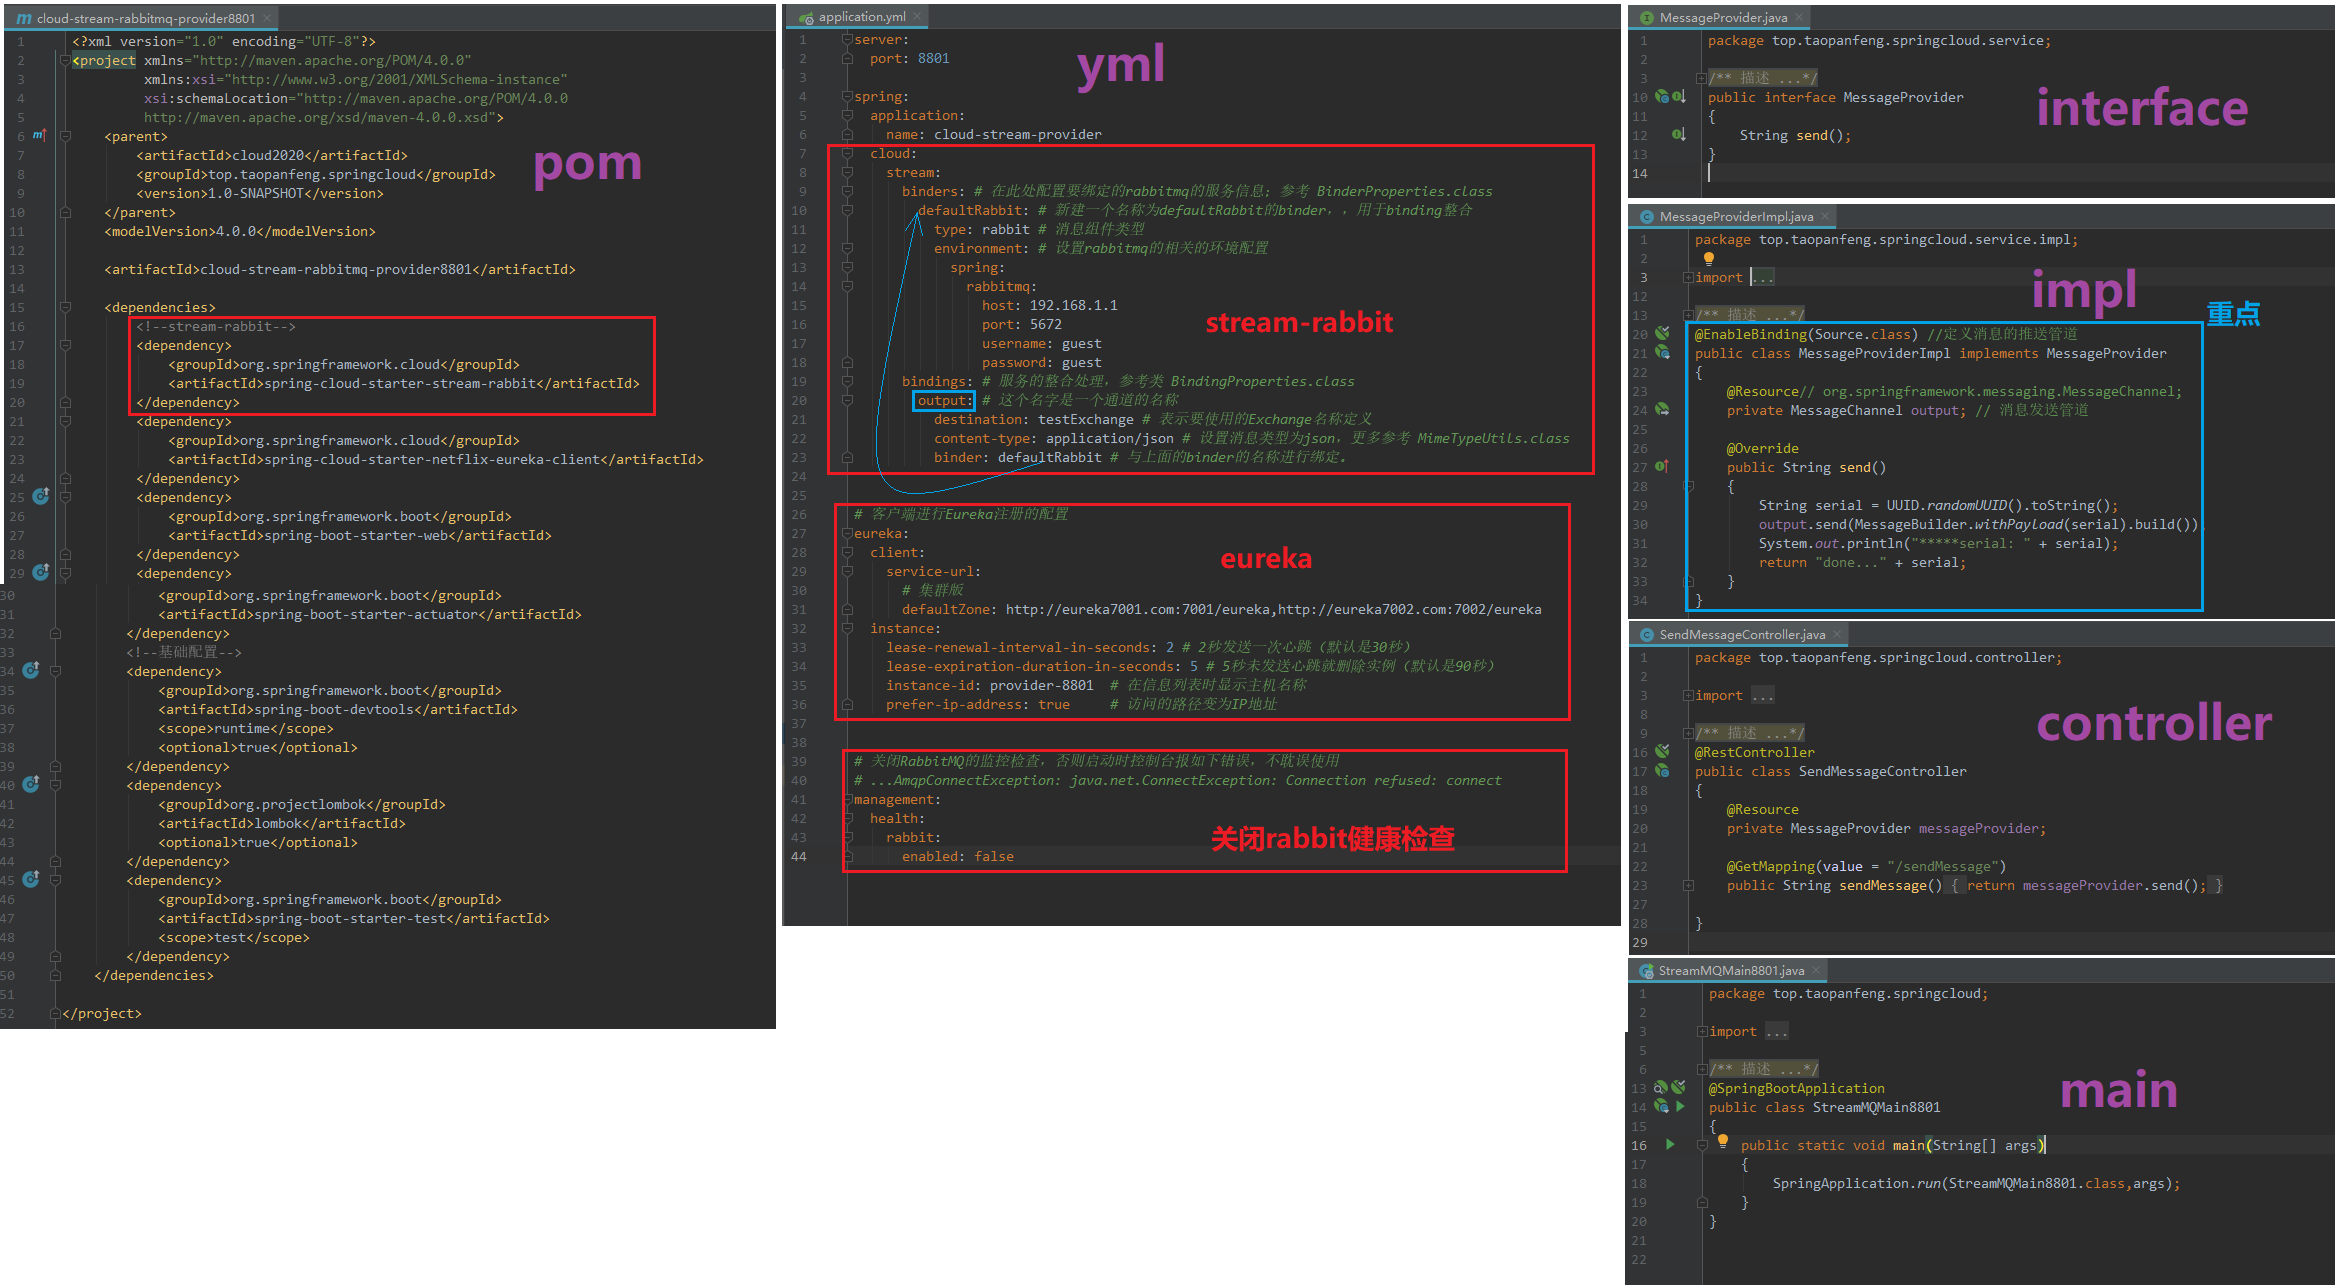2348x1288 pixels.
Task: Click the Spring bean icon beside class SendMessageController
Action: 1662,771
